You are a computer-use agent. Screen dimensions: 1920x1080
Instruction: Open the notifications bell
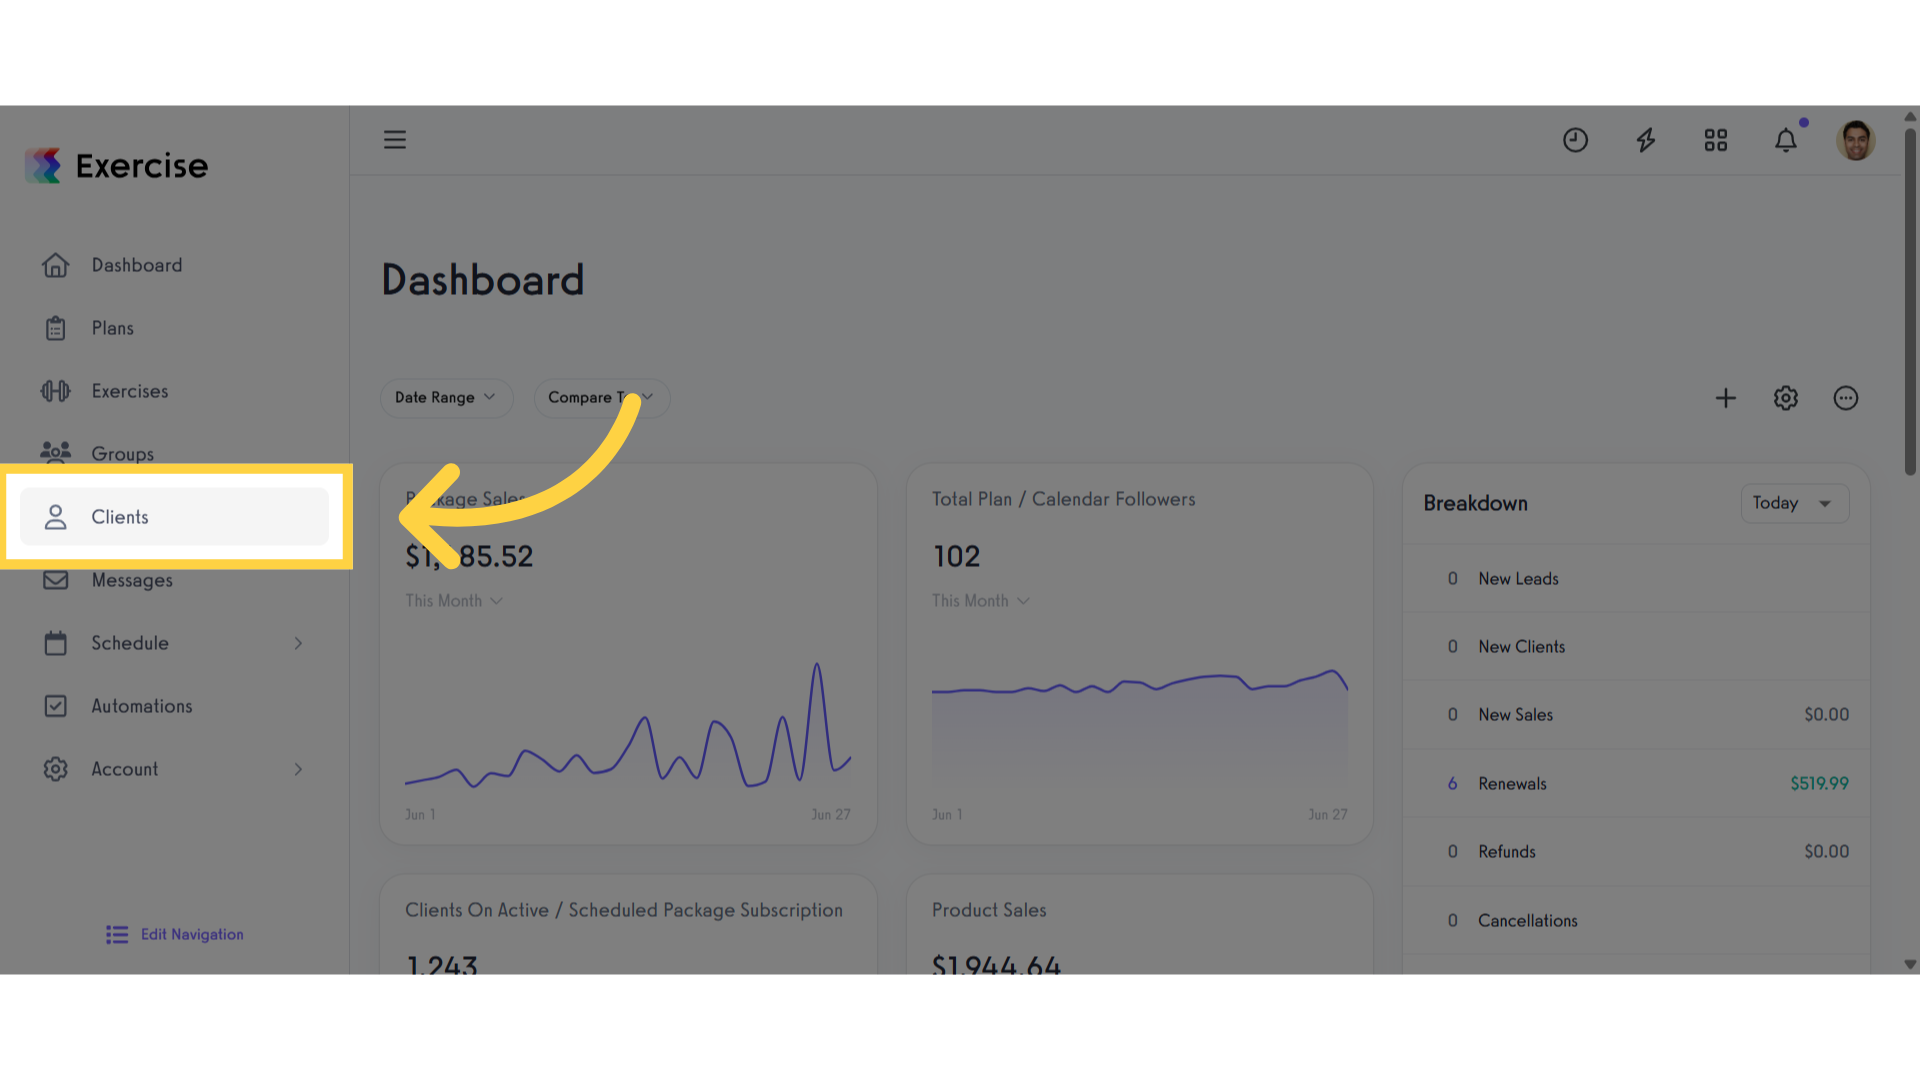coord(1786,140)
